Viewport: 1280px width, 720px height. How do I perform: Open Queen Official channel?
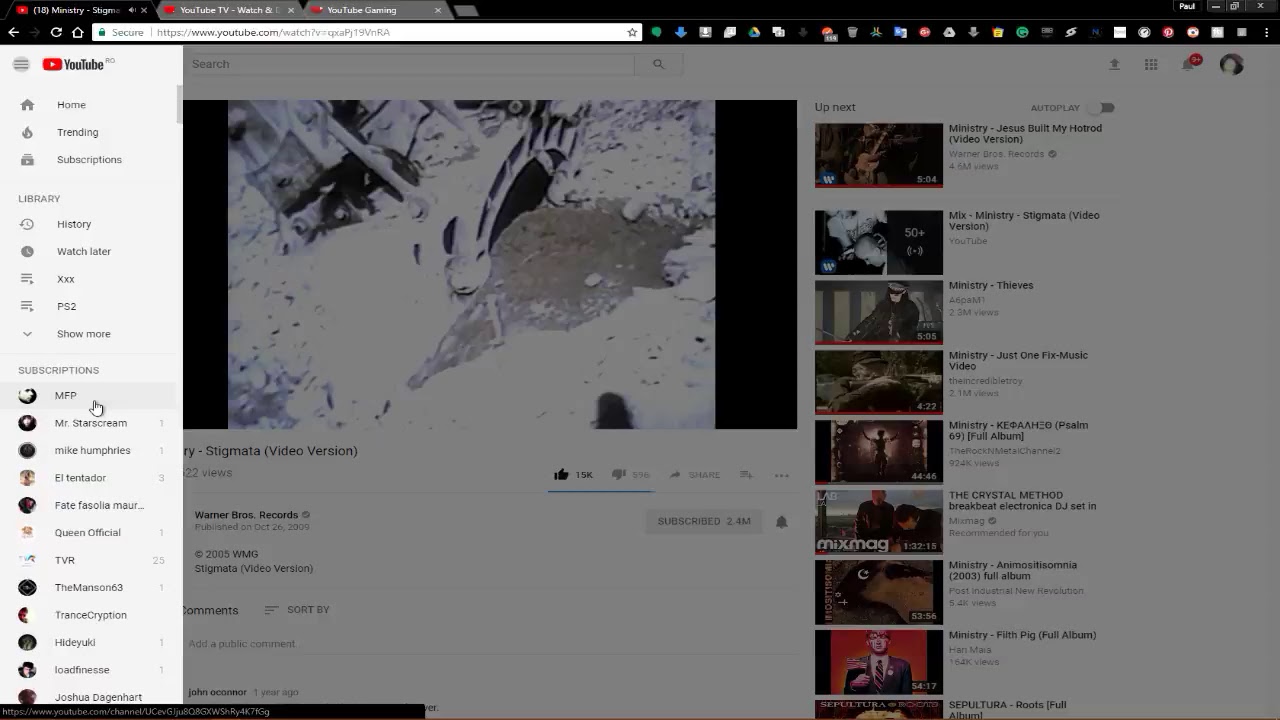tap(90, 533)
